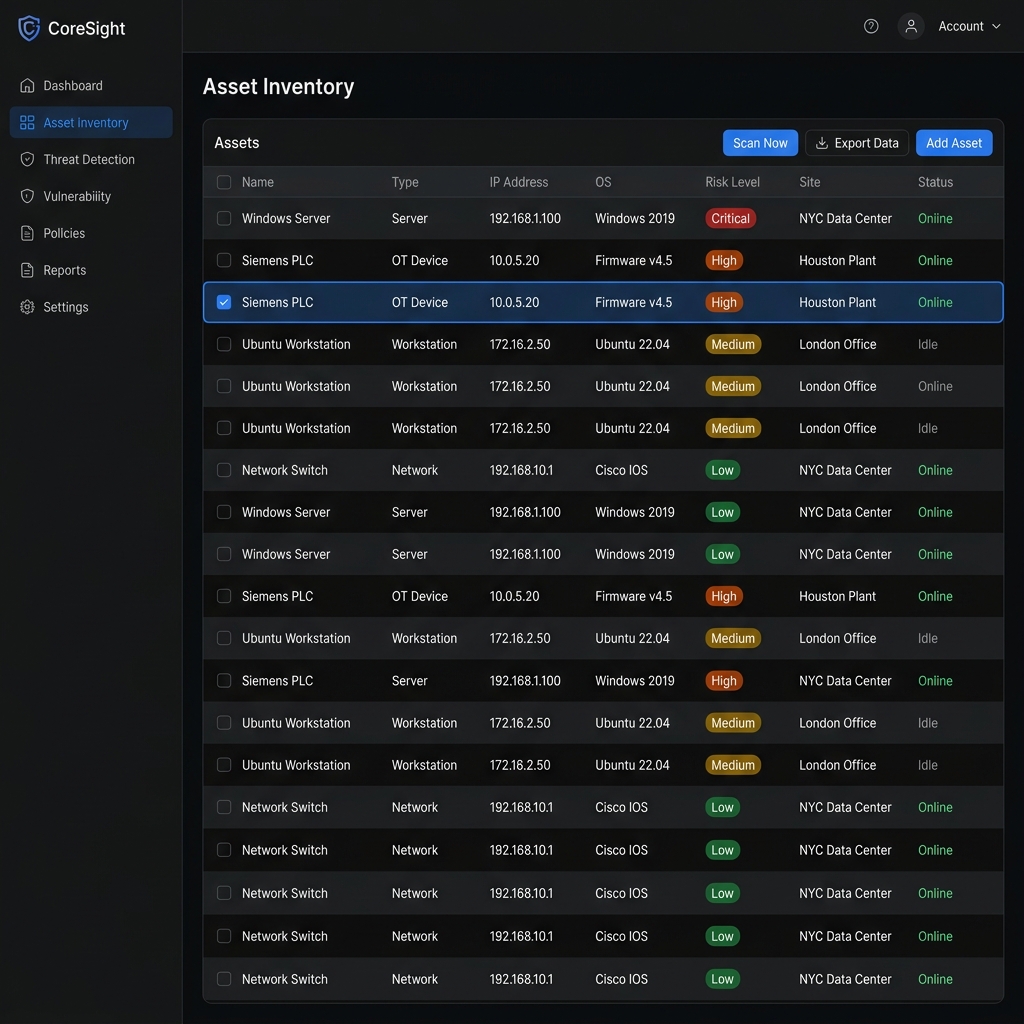This screenshot has height=1024, width=1024.
Task: Click the Add Asset button
Action: click(953, 143)
